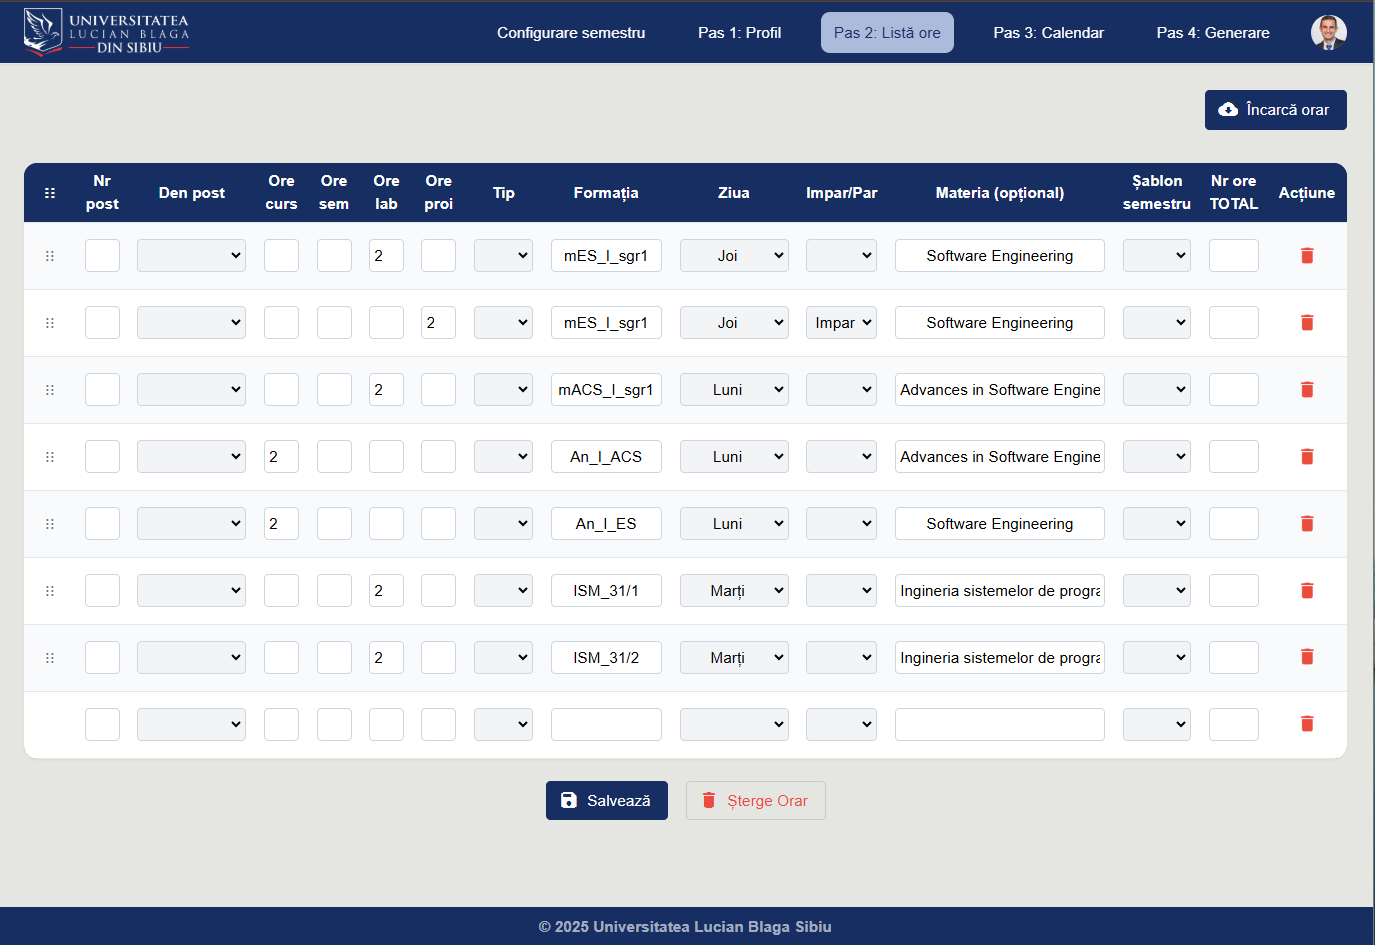The height and width of the screenshot is (945, 1375).
Task: Open the user profile avatar
Action: 1328,32
